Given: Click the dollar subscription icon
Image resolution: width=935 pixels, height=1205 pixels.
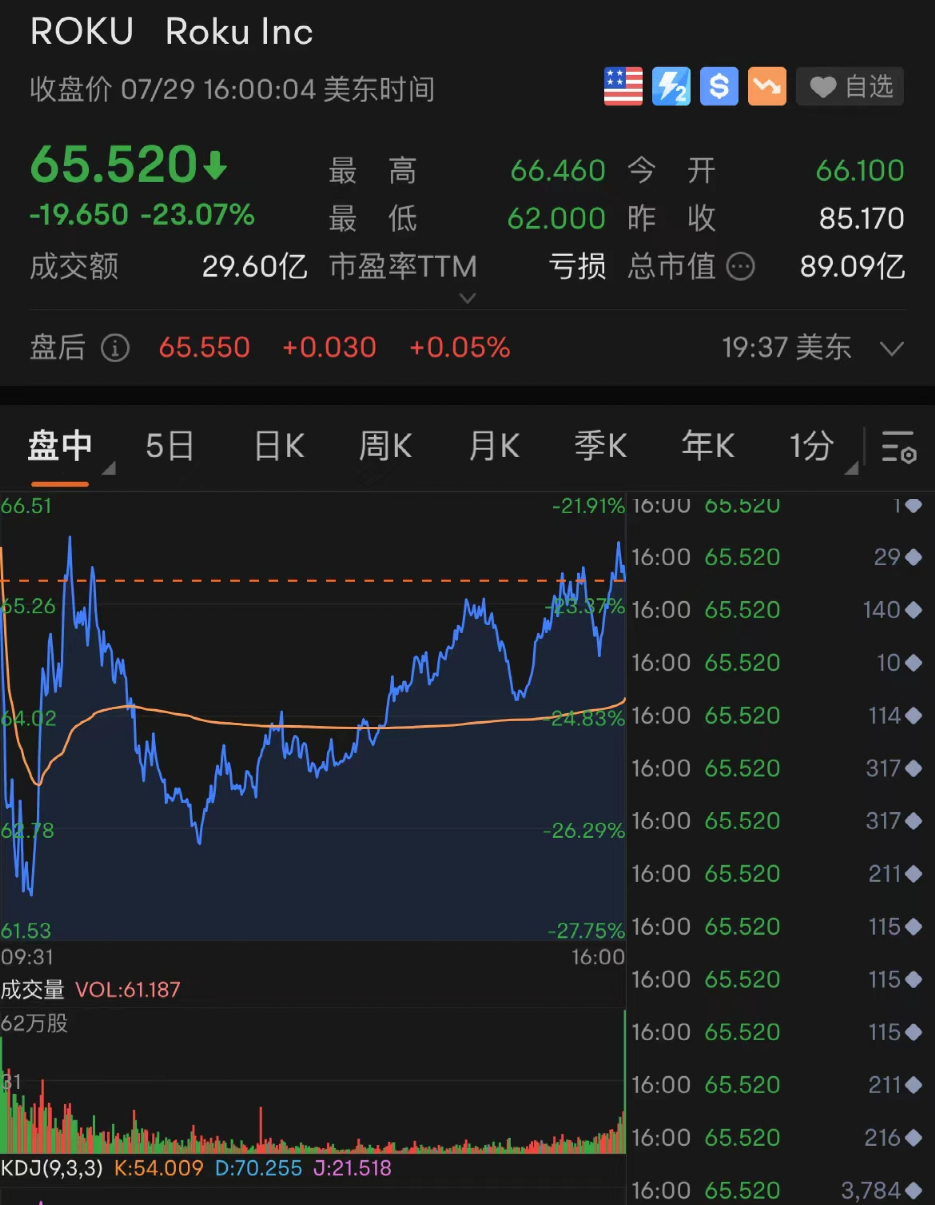Looking at the screenshot, I should tap(718, 86).
